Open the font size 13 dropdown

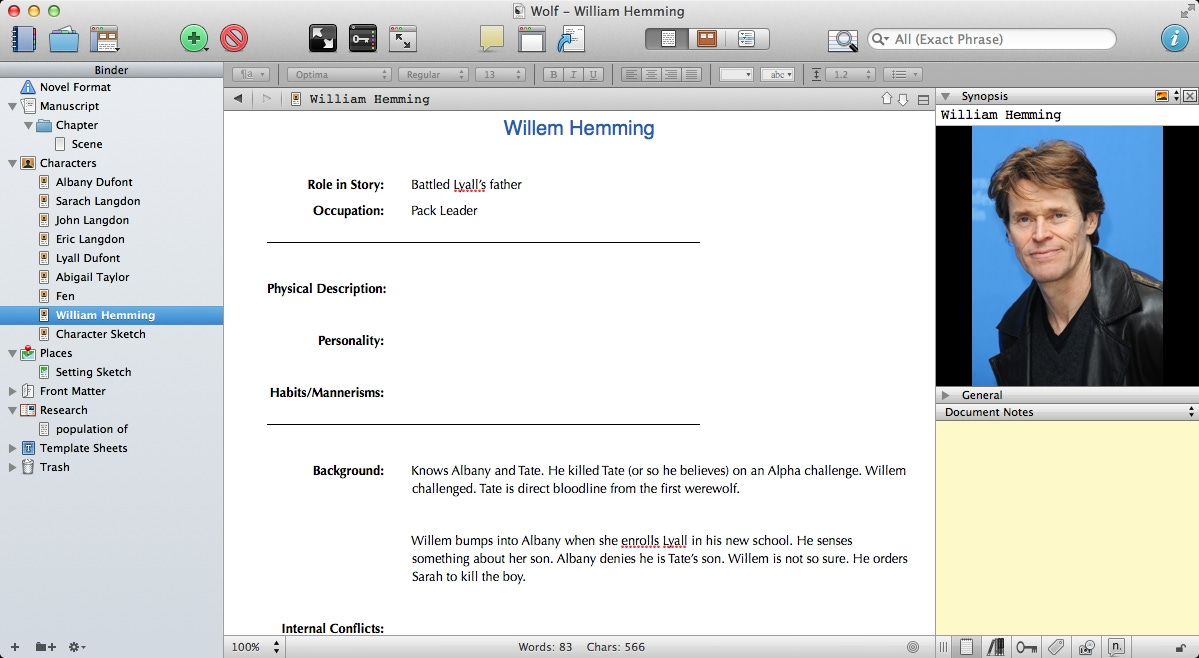(x=500, y=74)
